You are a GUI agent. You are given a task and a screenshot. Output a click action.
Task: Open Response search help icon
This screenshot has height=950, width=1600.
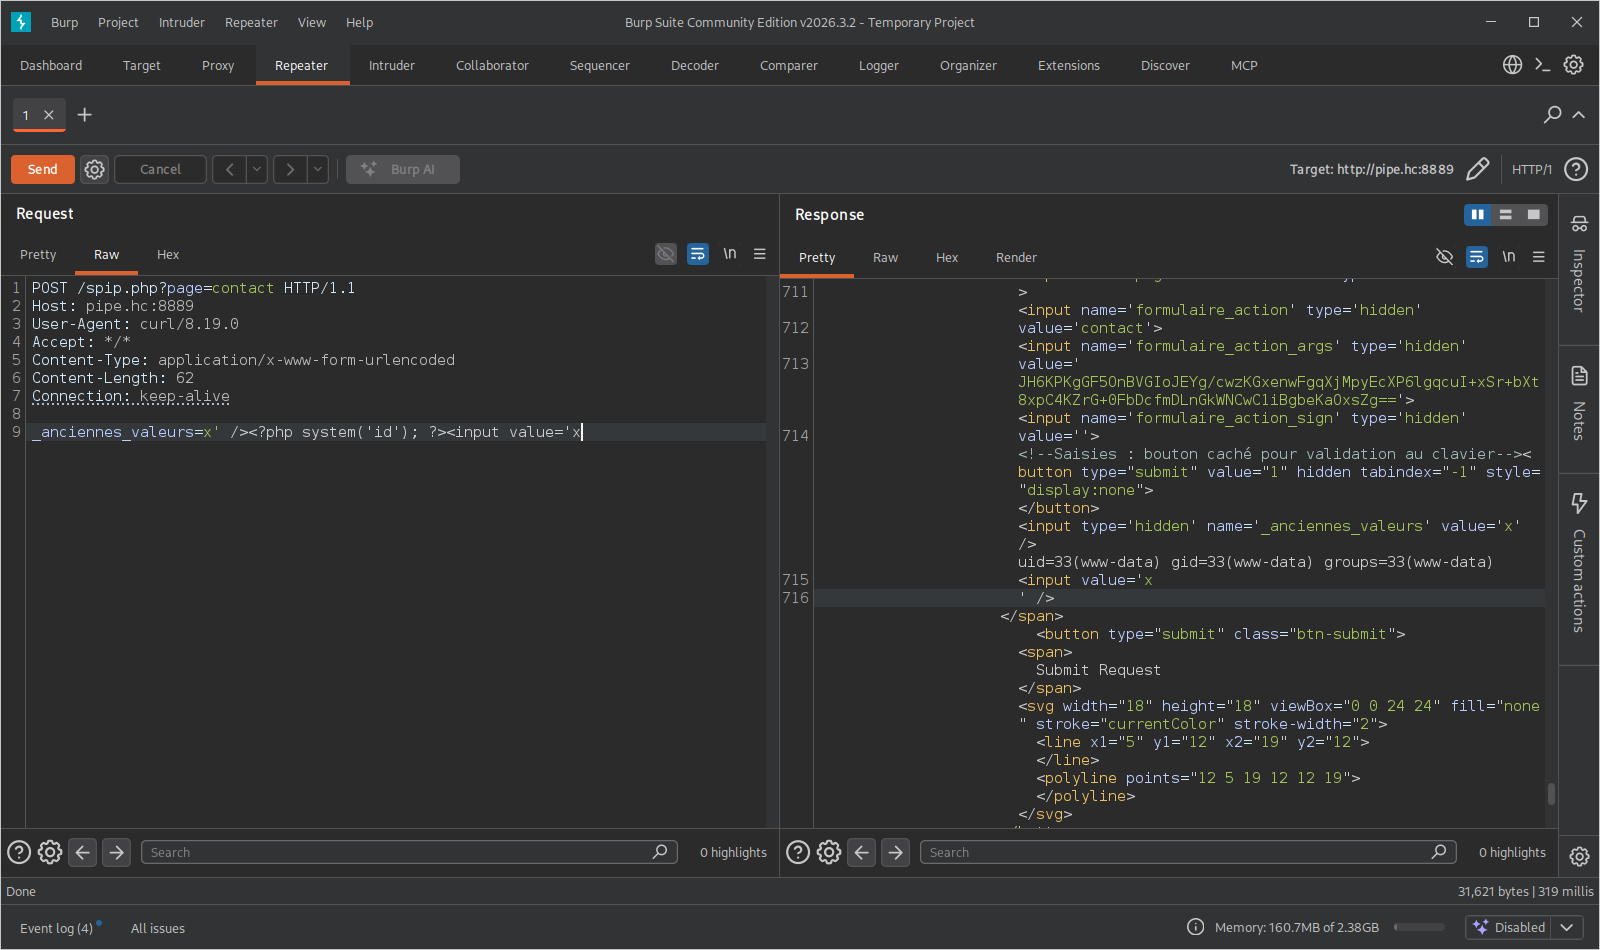coord(798,852)
